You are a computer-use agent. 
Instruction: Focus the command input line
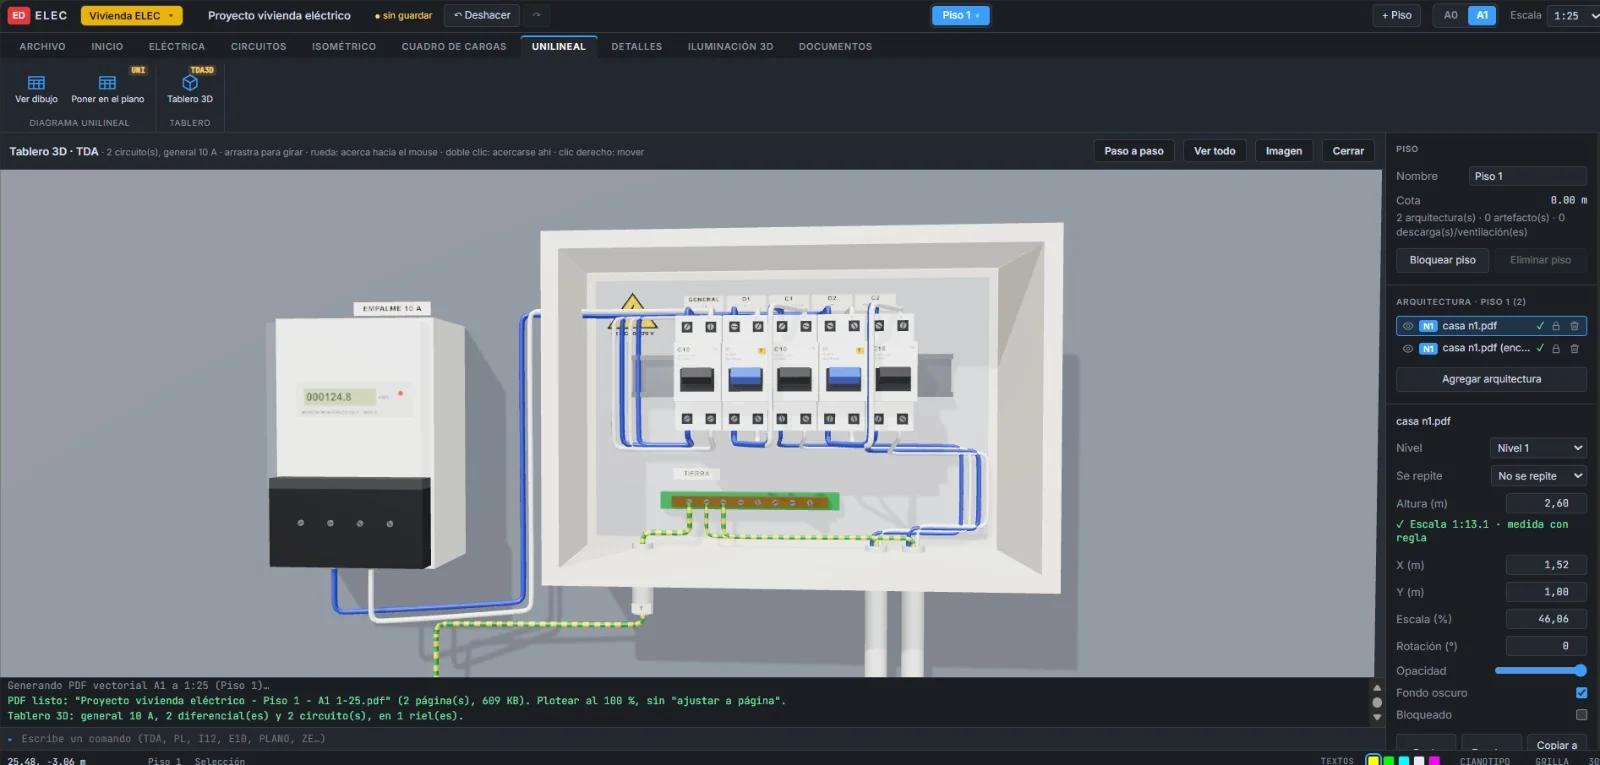690,739
